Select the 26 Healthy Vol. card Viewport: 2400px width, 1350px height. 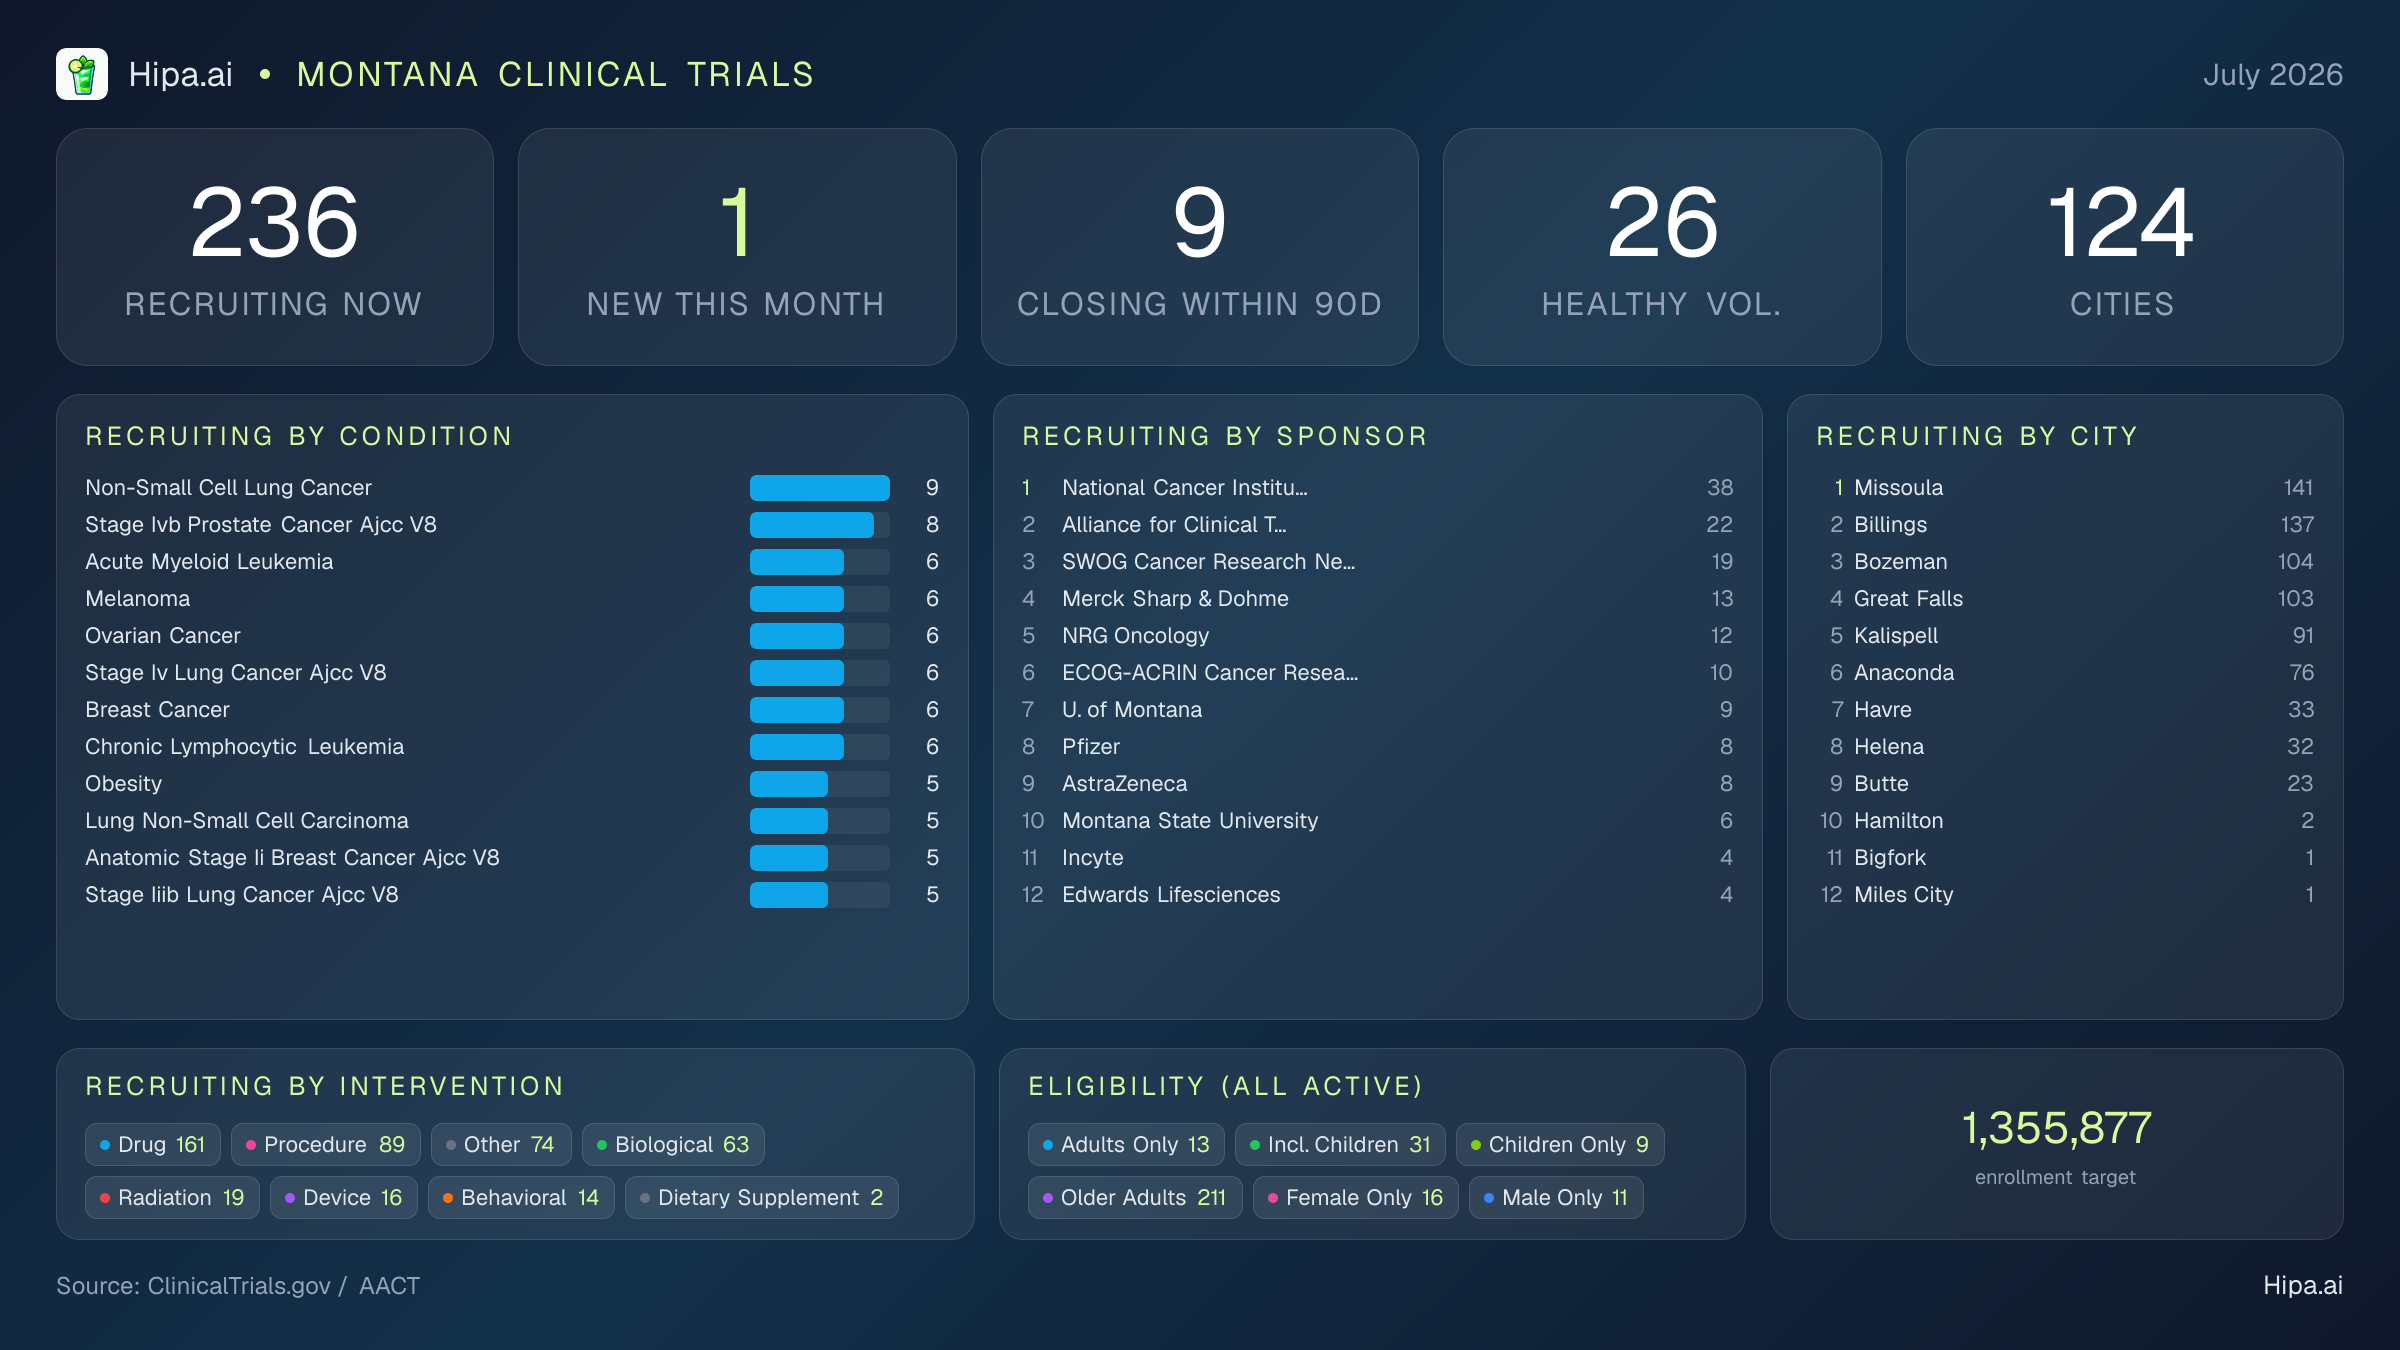[x=1662, y=247]
